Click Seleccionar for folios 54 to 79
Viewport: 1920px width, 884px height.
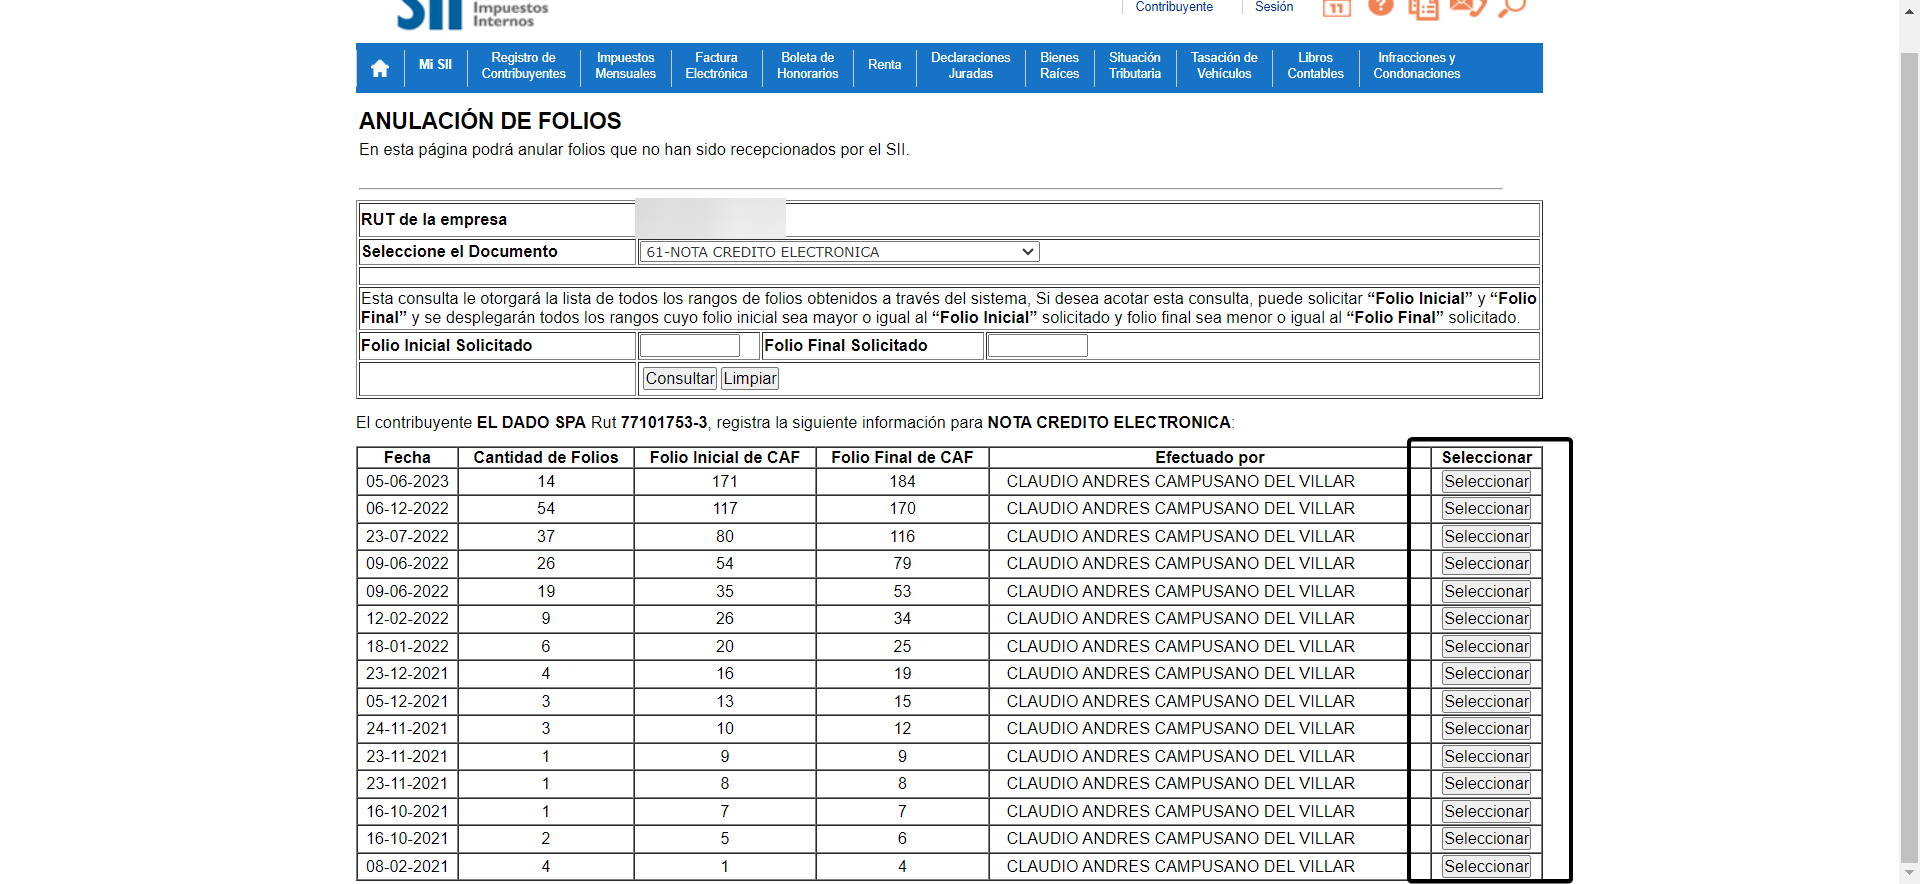coord(1486,564)
